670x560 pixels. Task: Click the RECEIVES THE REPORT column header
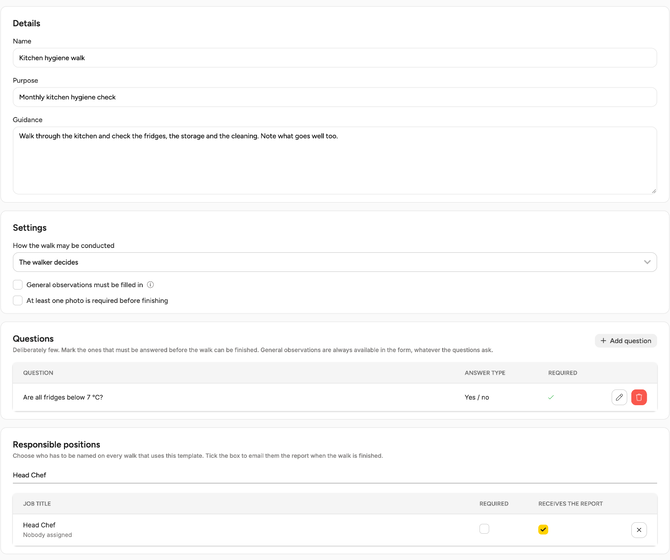click(x=570, y=504)
